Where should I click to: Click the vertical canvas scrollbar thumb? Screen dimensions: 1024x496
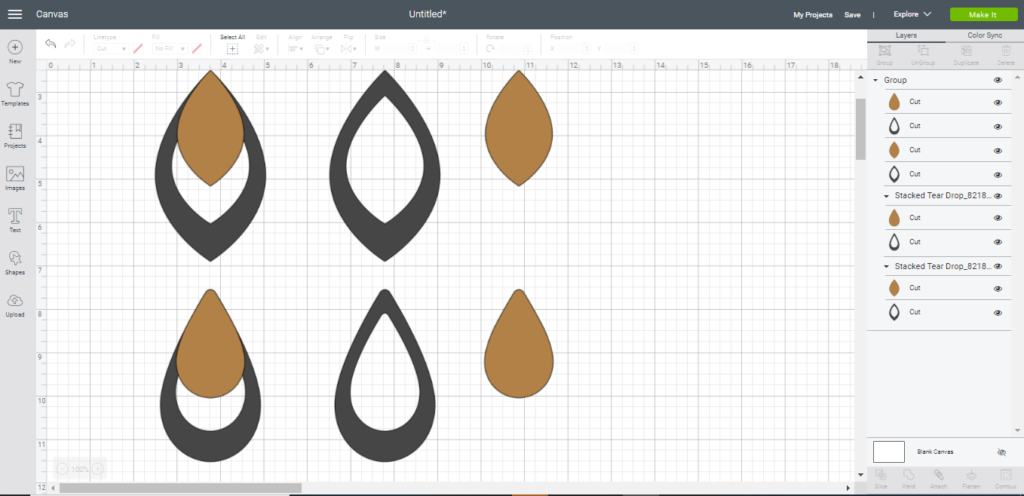860,129
